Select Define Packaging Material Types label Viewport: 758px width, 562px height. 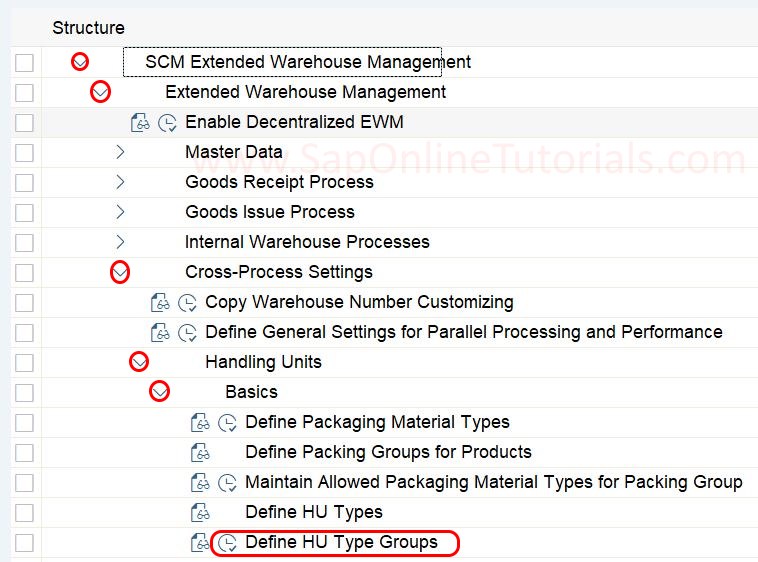tap(378, 422)
